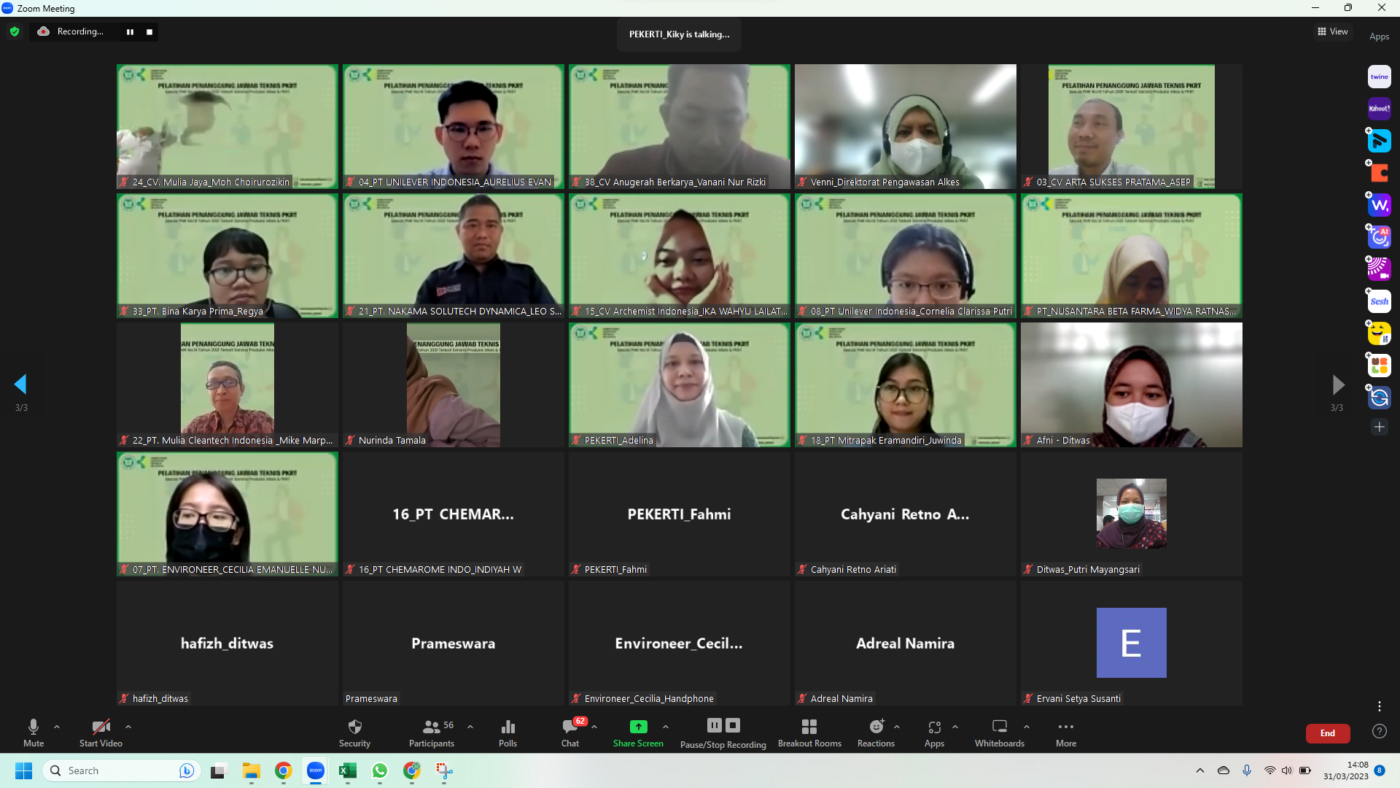Viewport: 1400px width, 788px height.
Task: Open the View layout menu
Action: click(1332, 32)
